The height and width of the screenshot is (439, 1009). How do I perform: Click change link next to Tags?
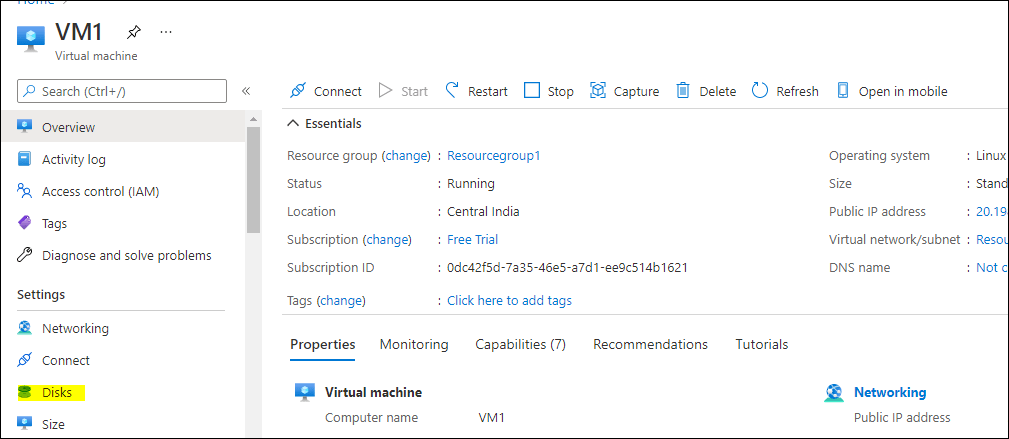tap(342, 301)
